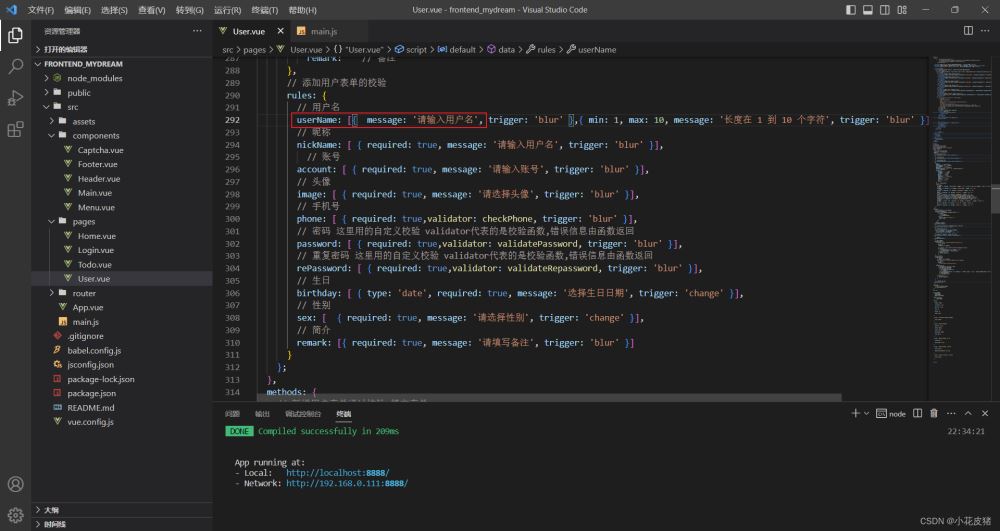The width and height of the screenshot is (1000, 531).
Task: Close the User.vue editor tab
Action: [277, 32]
